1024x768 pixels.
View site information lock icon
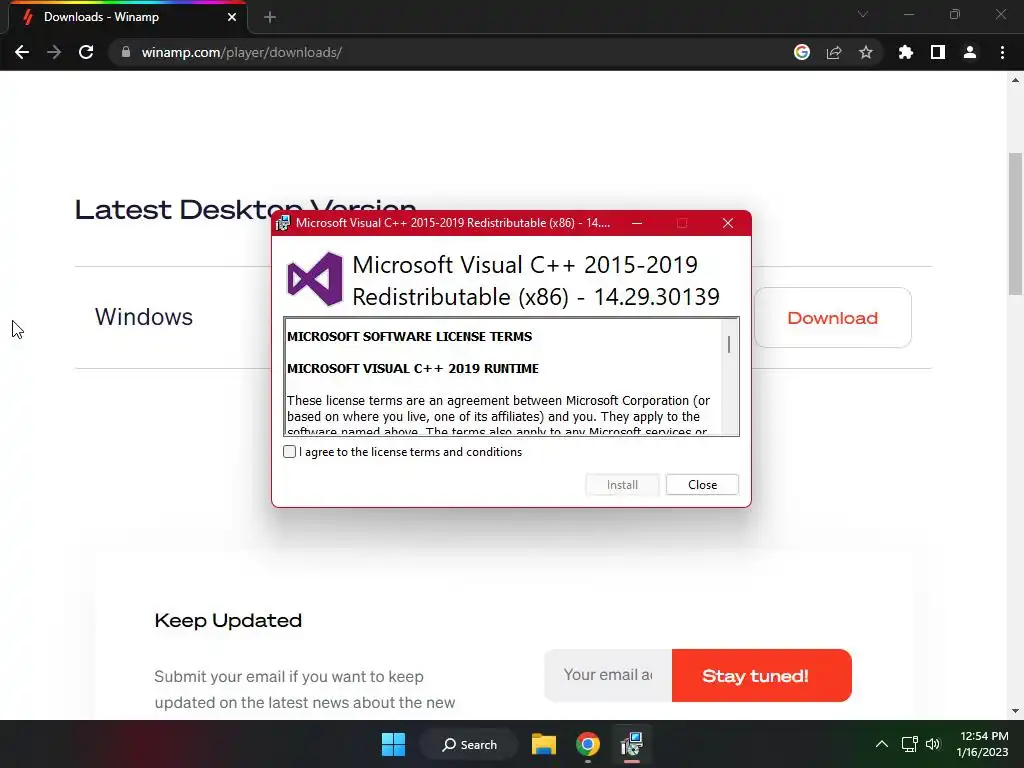click(x=126, y=52)
